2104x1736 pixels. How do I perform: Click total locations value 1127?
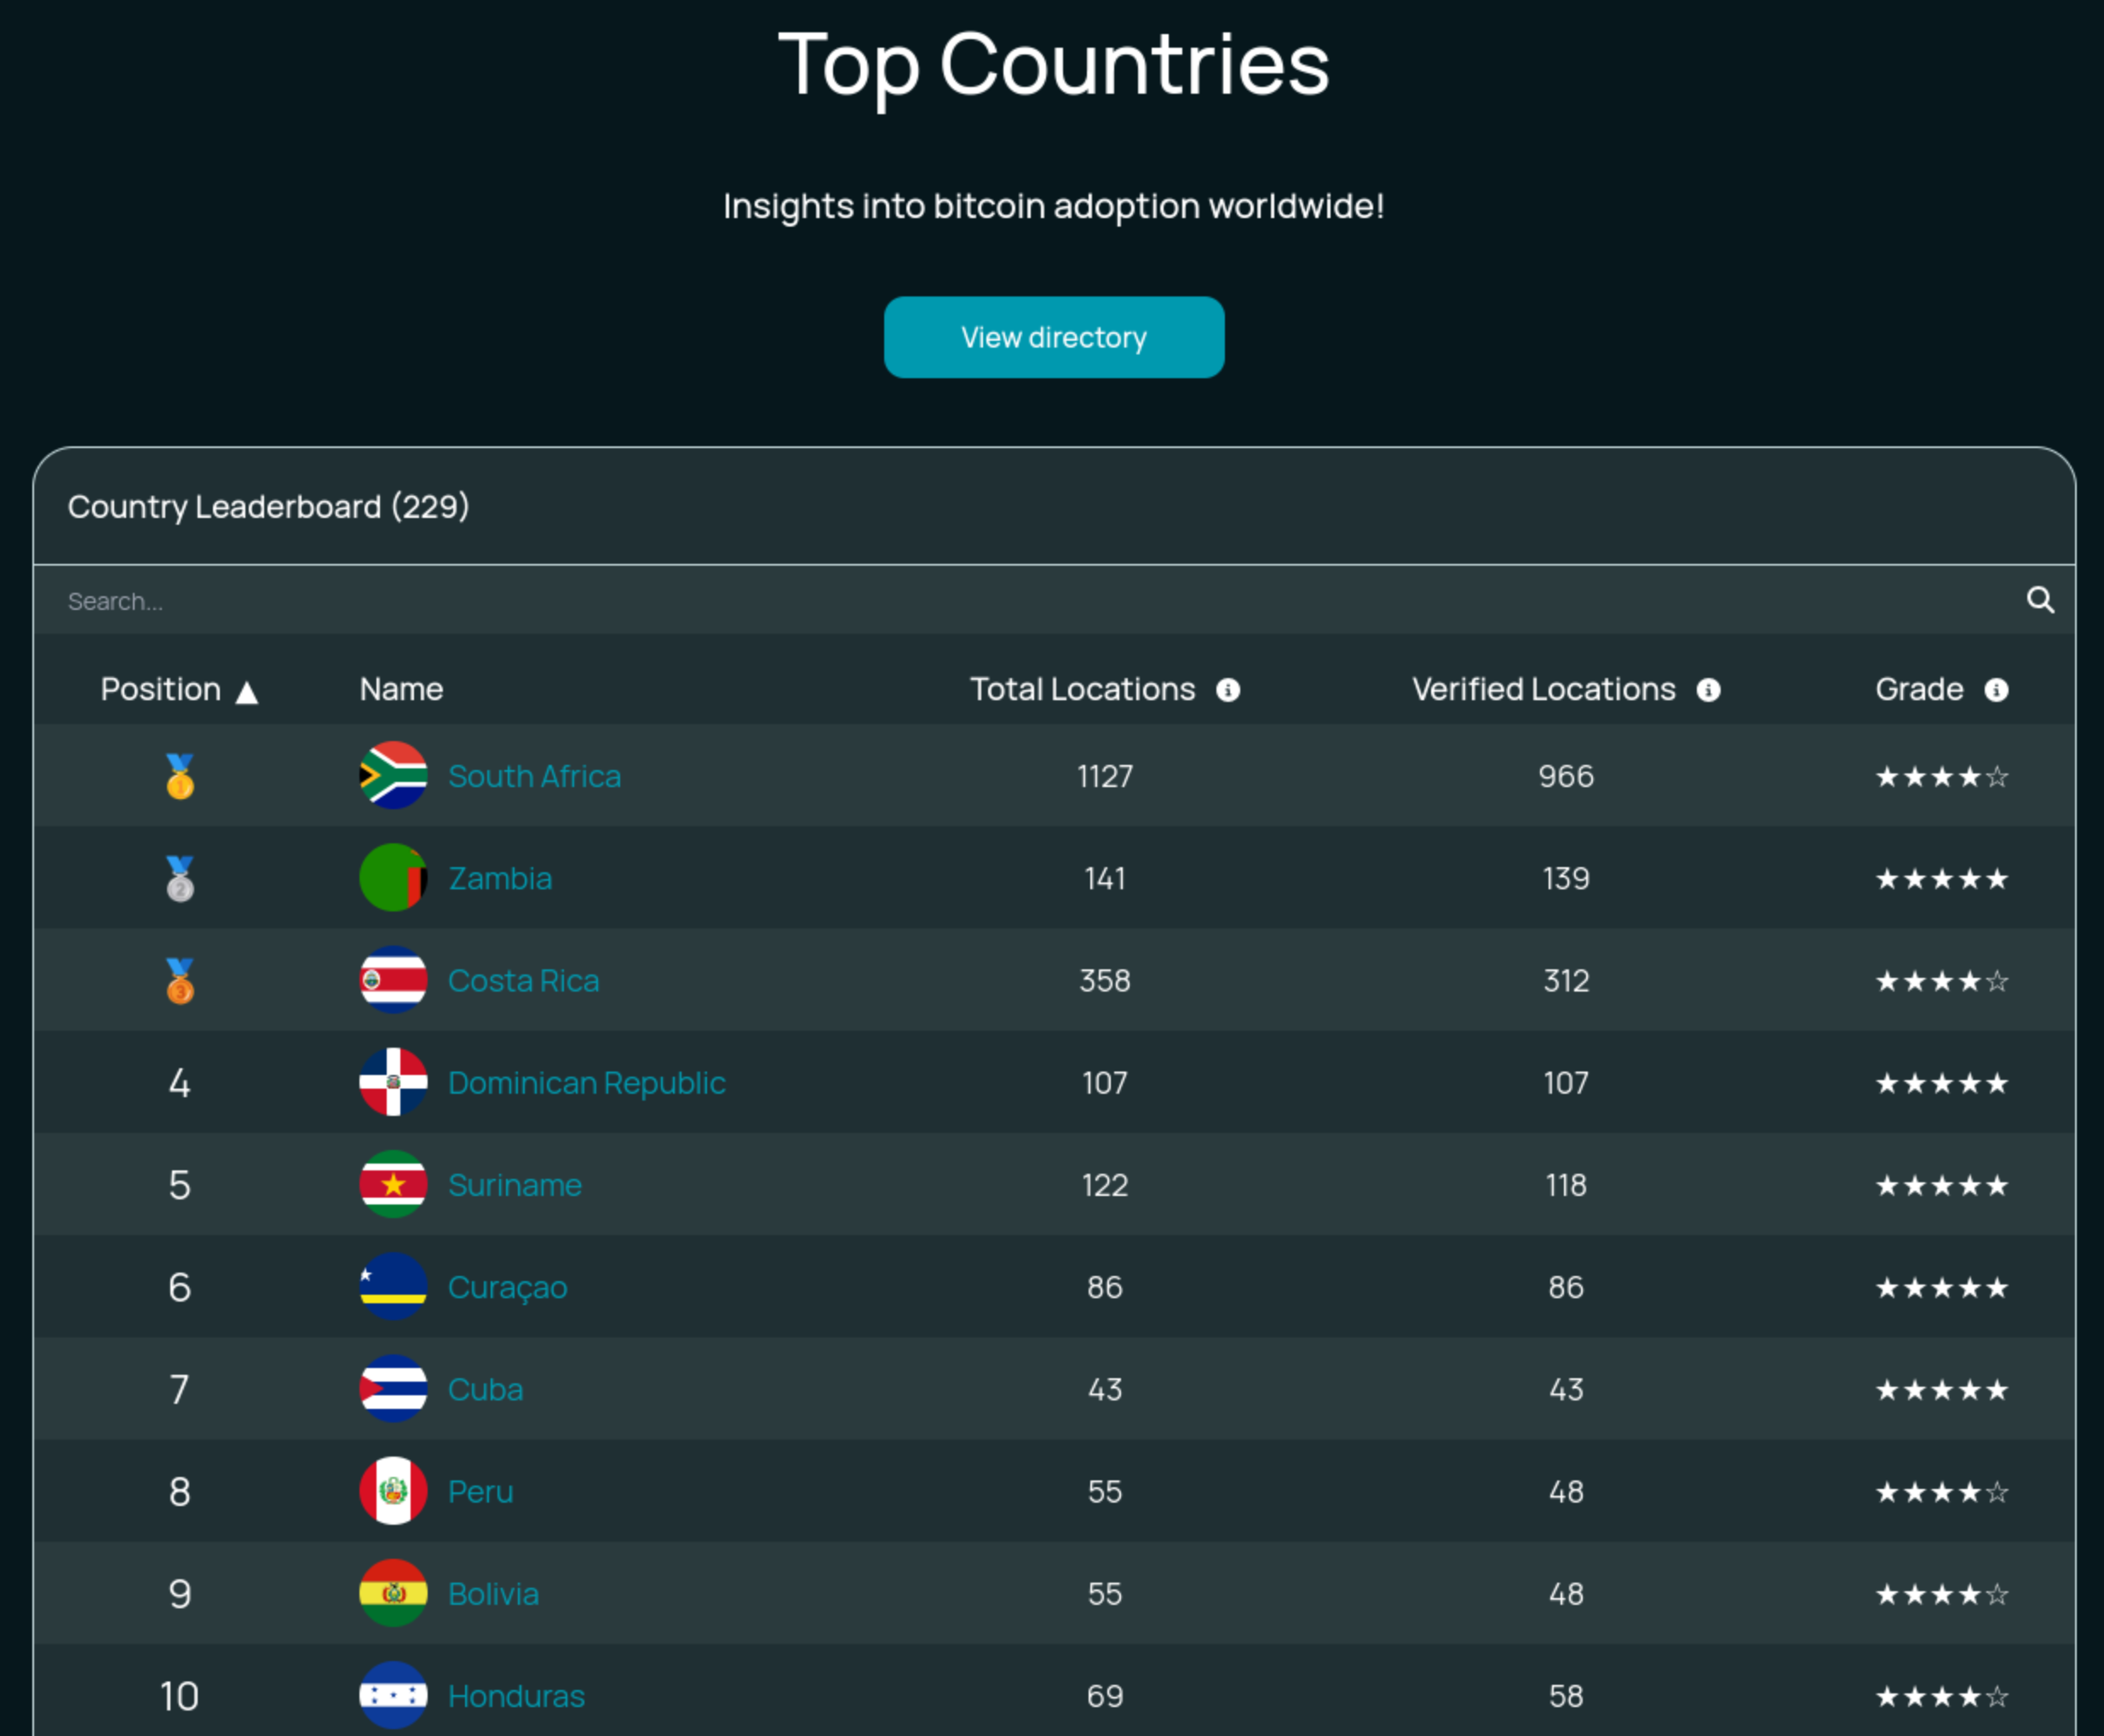pyautogui.click(x=1105, y=776)
